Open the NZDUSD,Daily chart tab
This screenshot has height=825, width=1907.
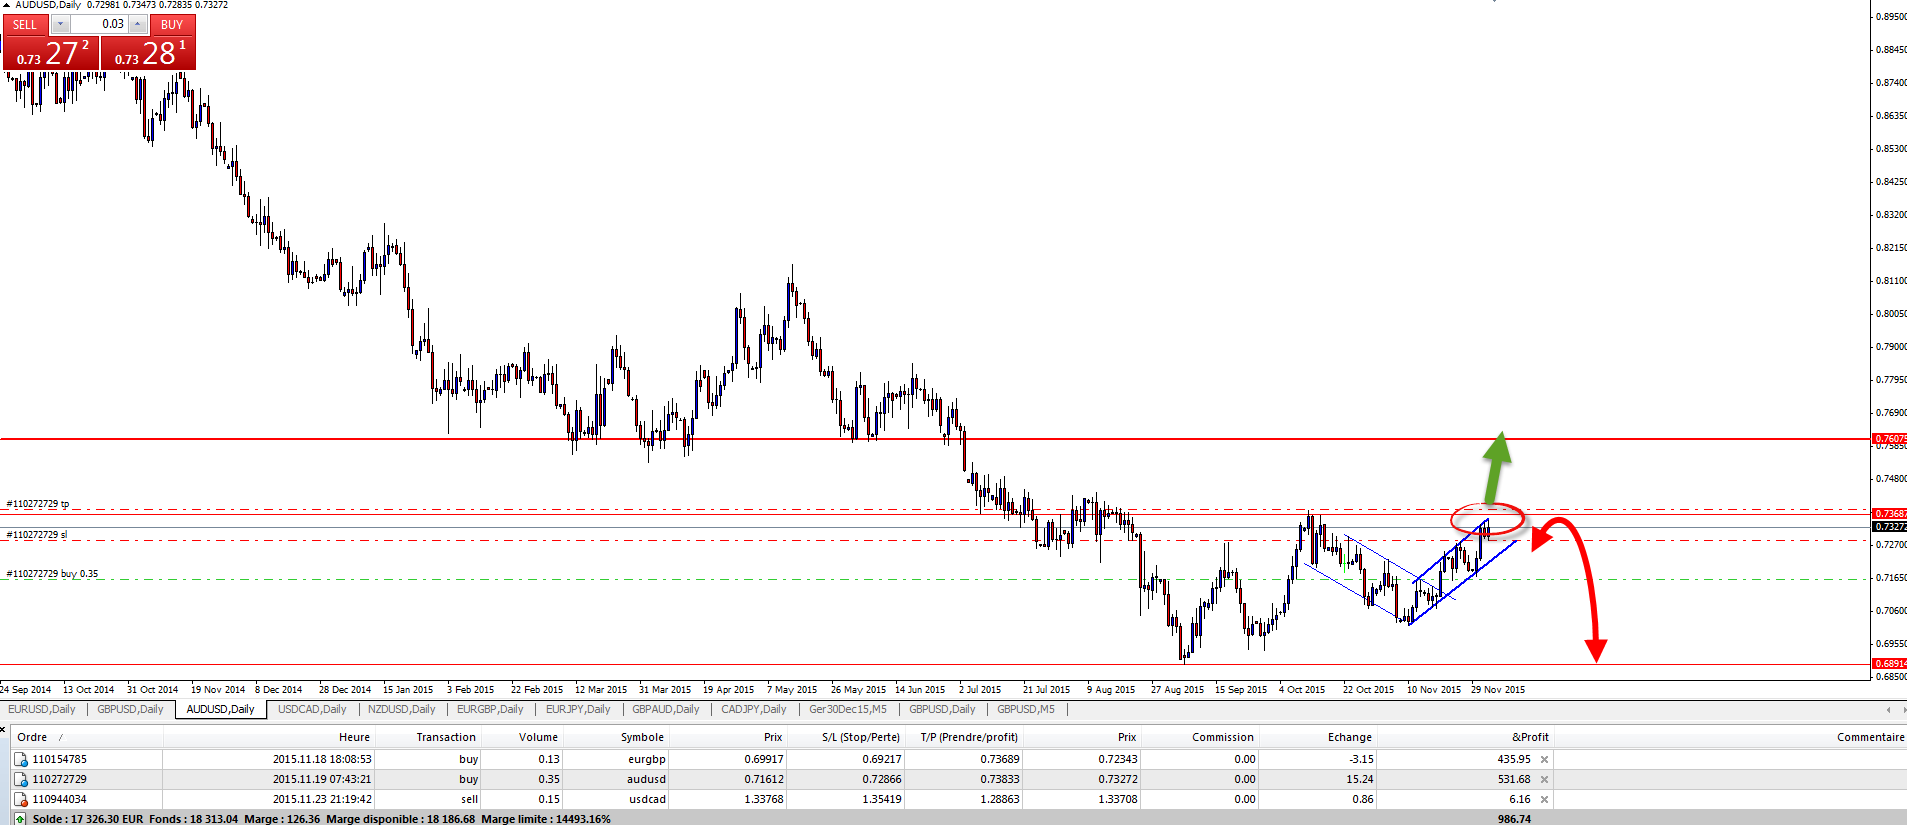click(x=401, y=709)
